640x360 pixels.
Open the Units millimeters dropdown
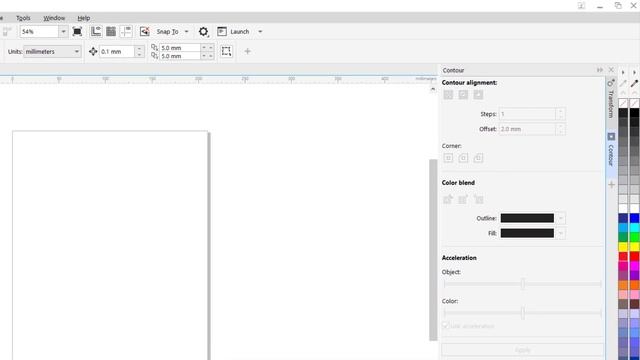click(52, 51)
